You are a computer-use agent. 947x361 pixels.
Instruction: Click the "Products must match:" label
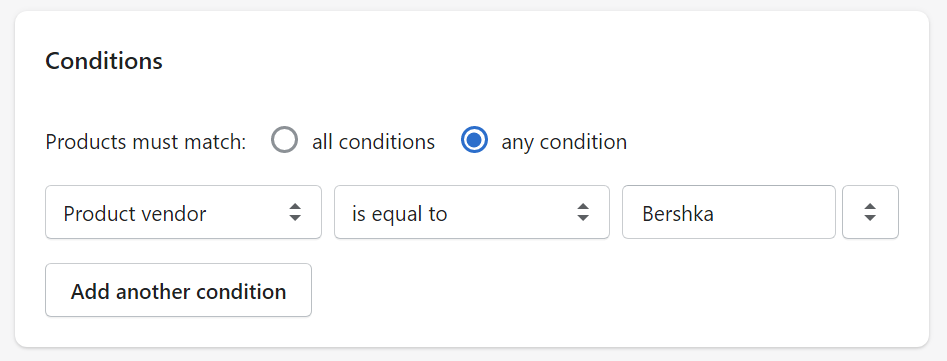click(146, 142)
